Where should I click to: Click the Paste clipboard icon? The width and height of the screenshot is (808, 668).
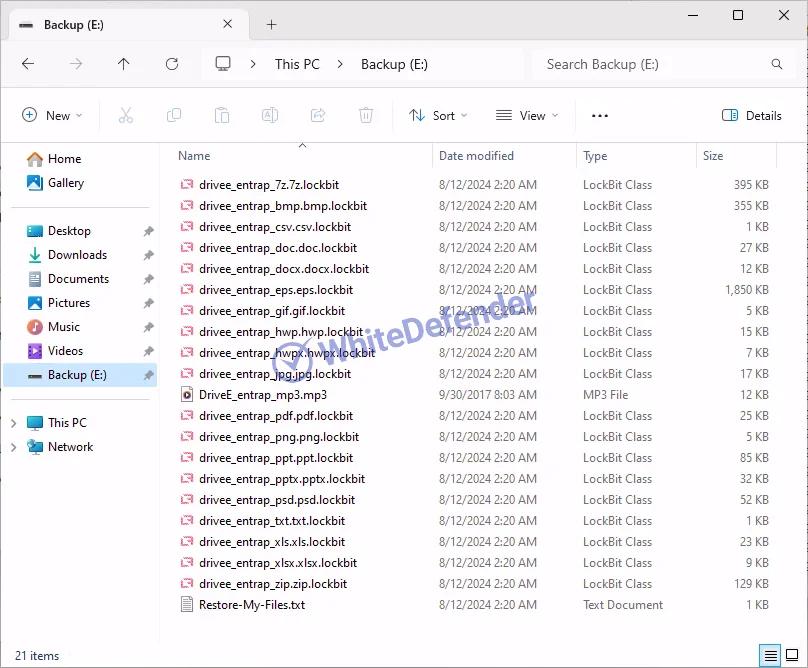click(x=222, y=116)
